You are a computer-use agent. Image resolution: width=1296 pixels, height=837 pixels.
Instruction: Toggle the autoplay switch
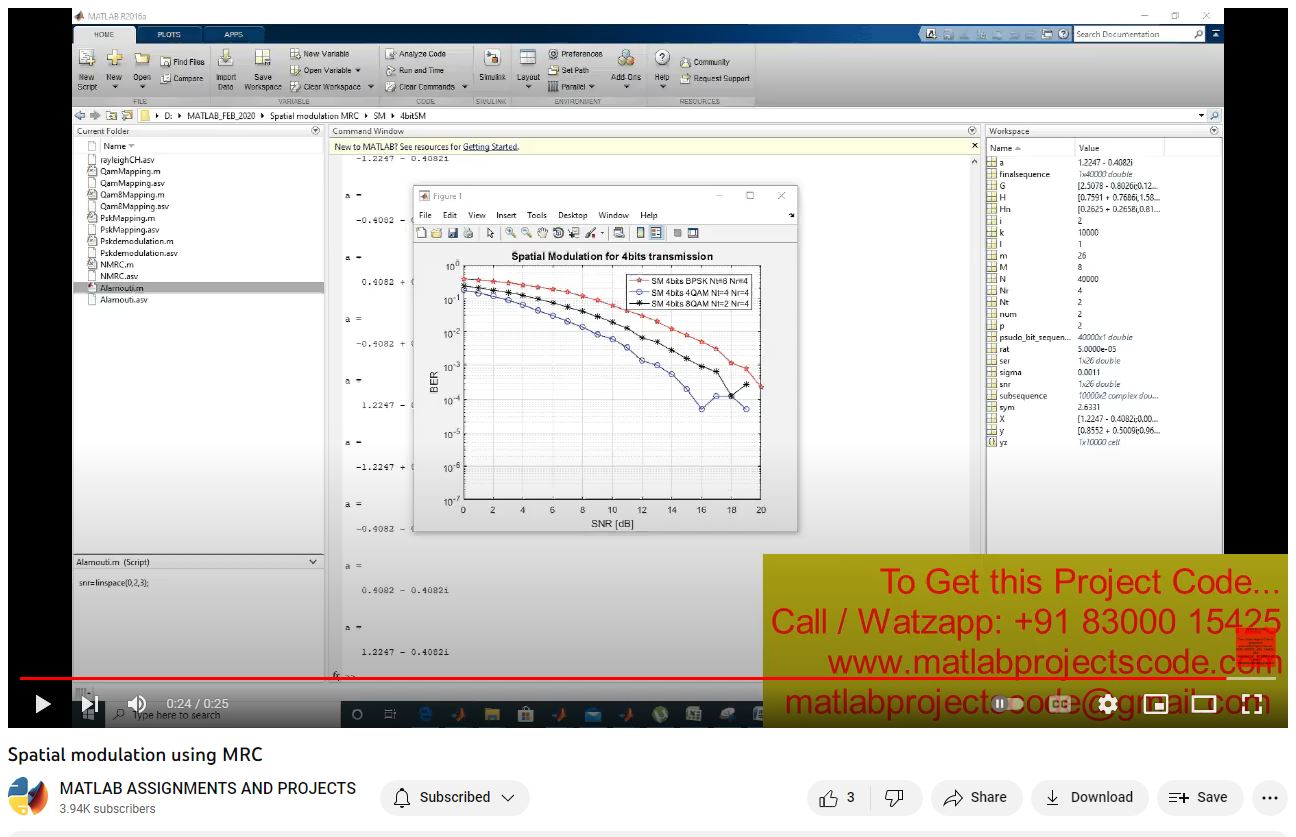[x=1008, y=704]
